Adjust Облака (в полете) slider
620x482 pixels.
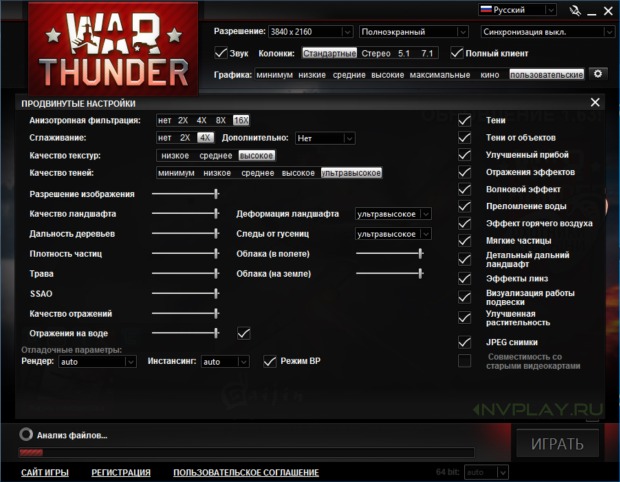(389, 253)
